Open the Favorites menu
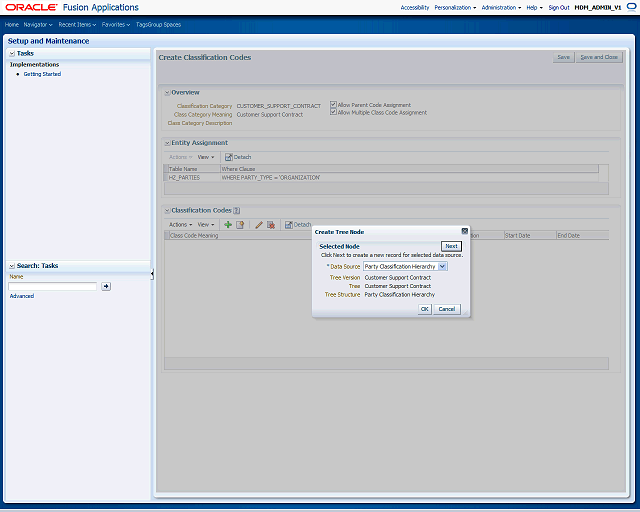This screenshot has height=512, width=640. pos(116,24)
